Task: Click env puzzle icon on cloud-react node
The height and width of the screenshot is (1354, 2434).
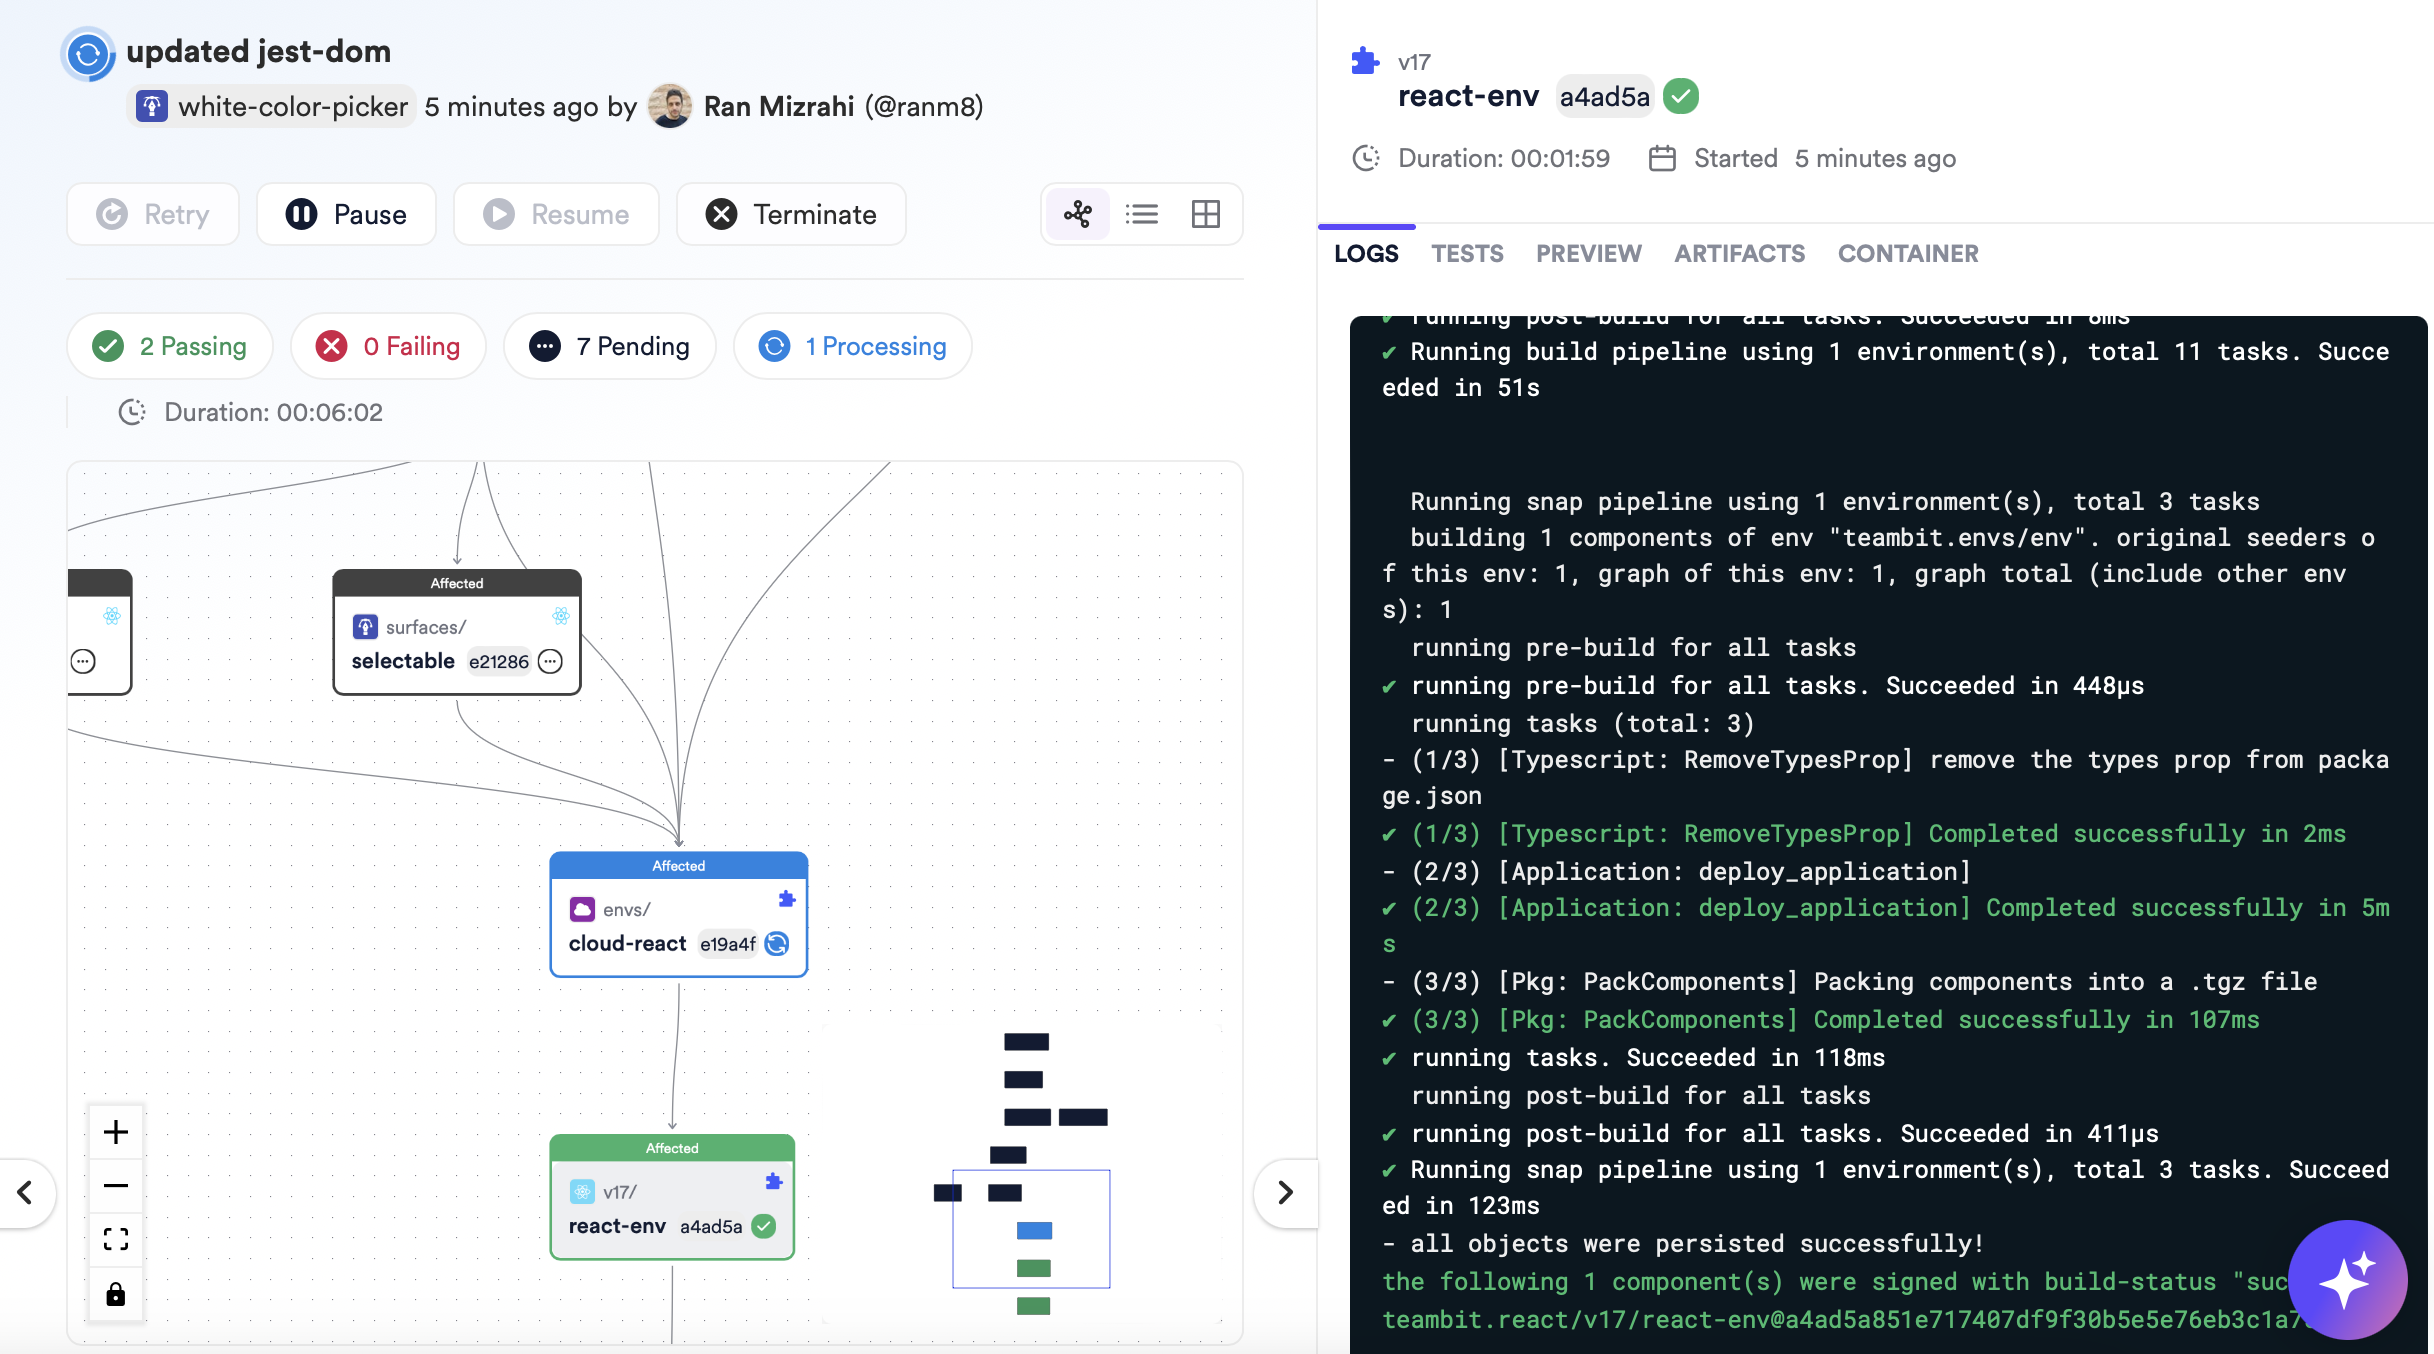Action: tap(787, 899)
